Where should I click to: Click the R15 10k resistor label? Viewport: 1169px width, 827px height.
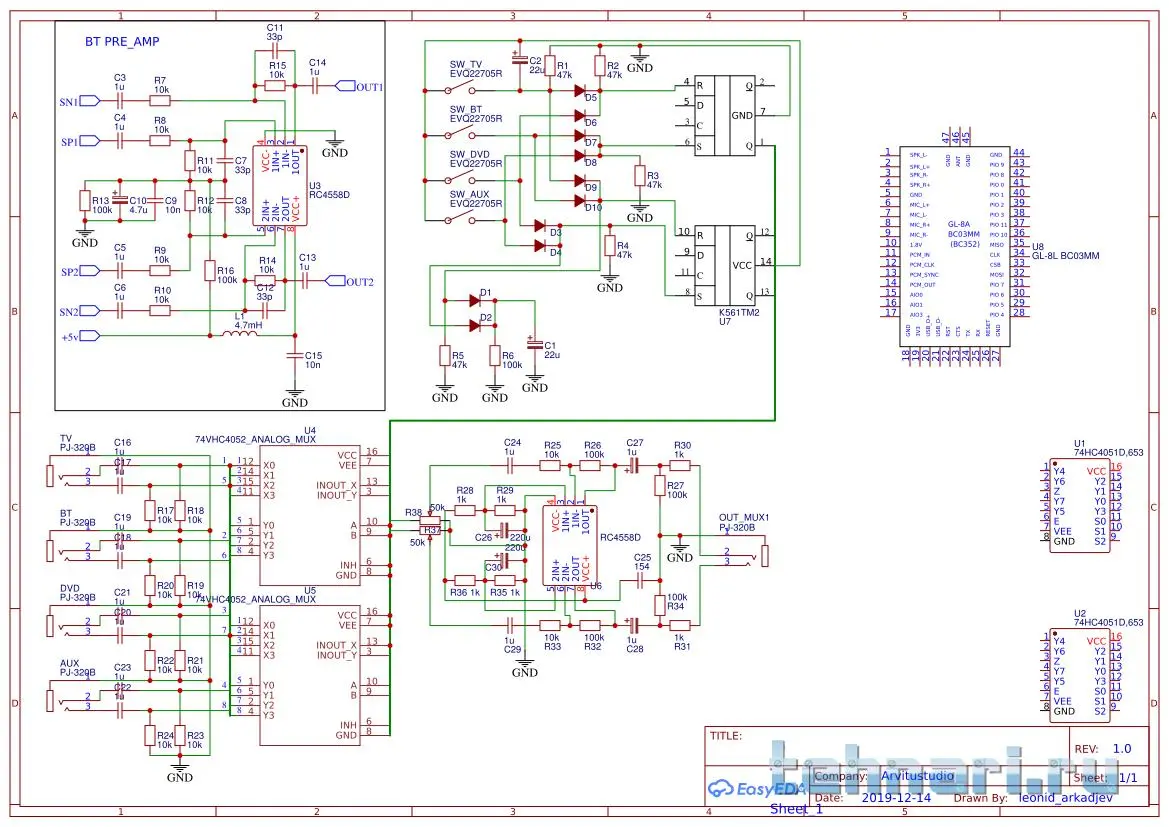click(x=277, y=70)
